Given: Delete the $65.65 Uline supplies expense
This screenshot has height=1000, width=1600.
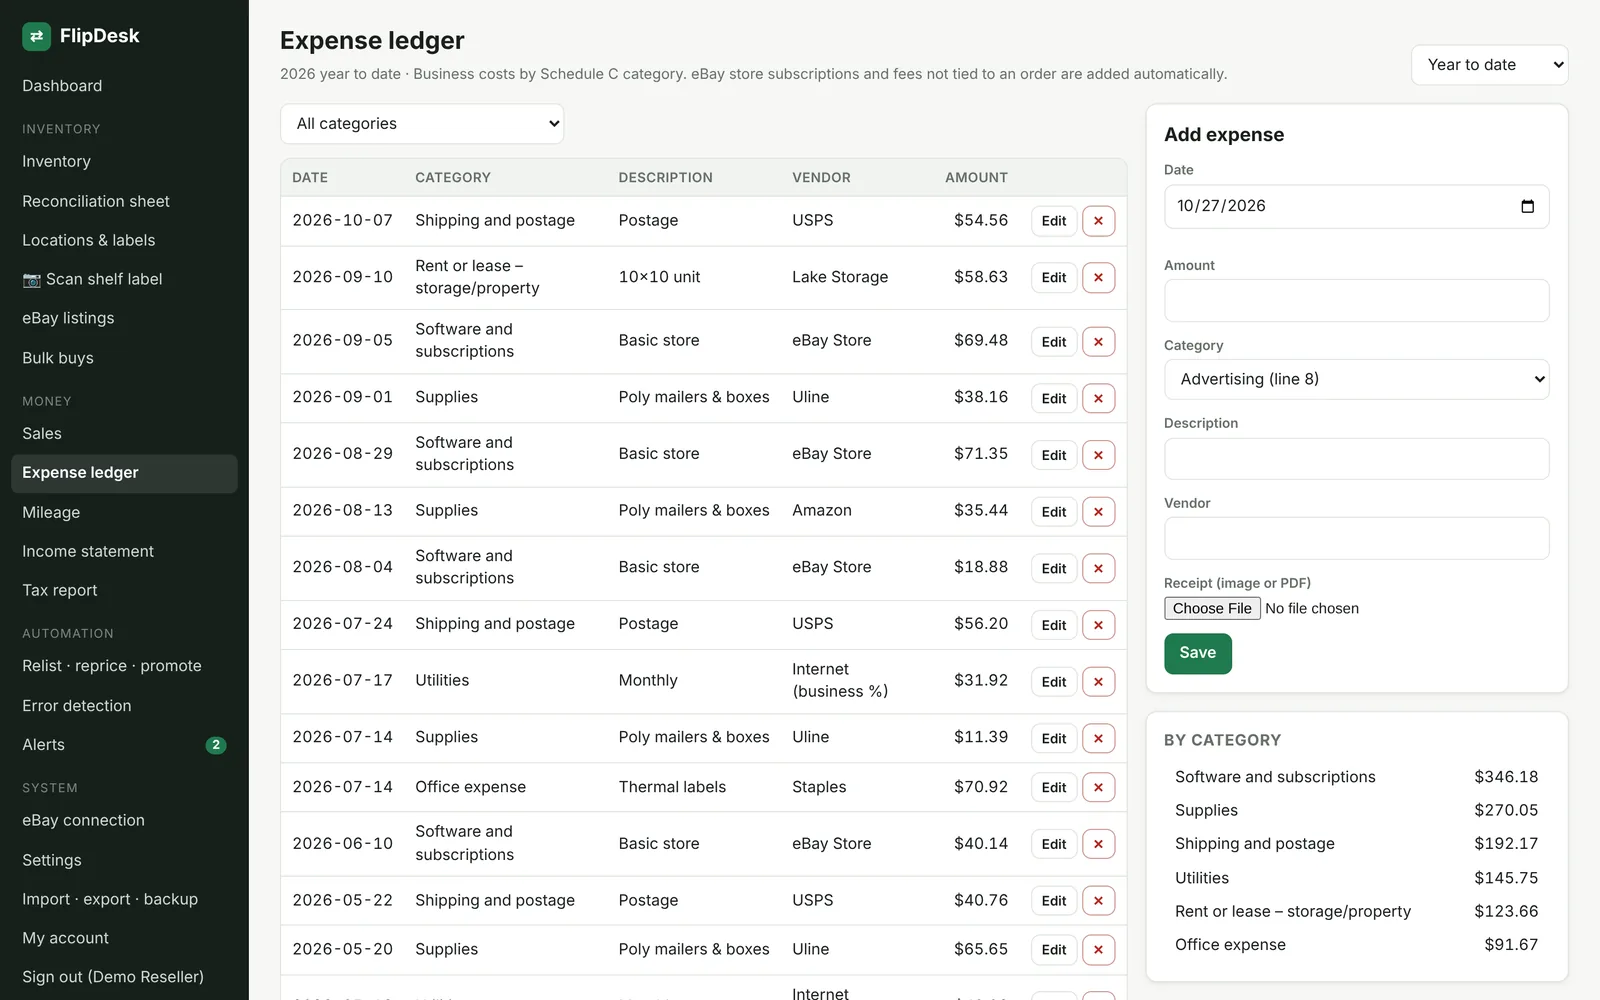Looking at the screenshot, I should point(1098,949).
